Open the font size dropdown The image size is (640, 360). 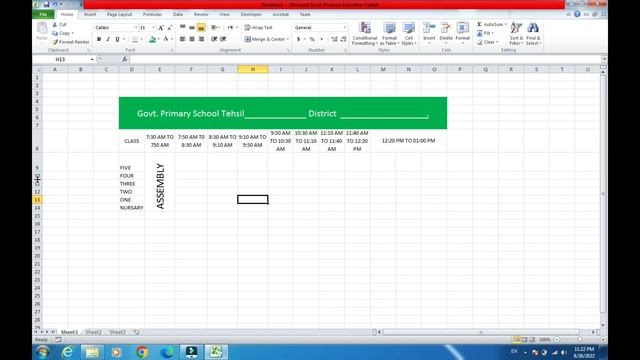click(153, 28)
